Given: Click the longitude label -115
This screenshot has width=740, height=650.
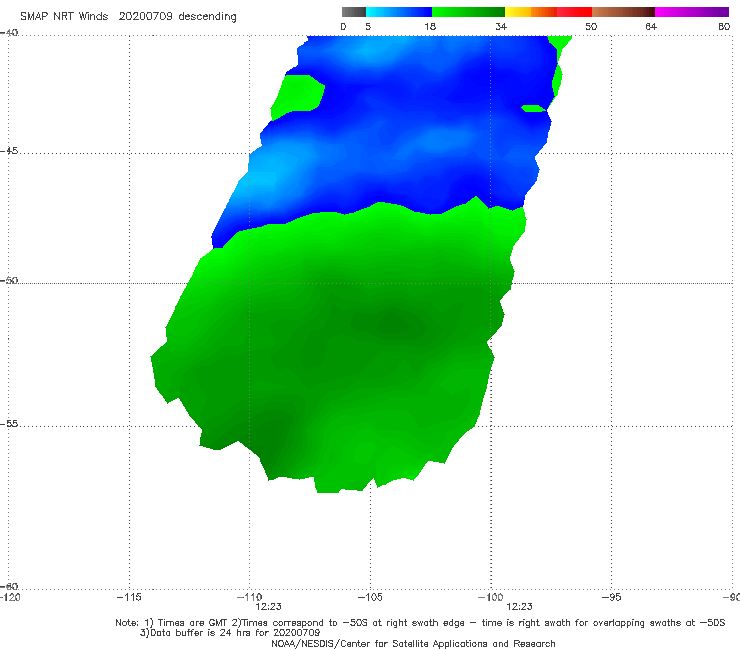Looking at the screenshot, I should pyautogui.click(x=129, y=597).
